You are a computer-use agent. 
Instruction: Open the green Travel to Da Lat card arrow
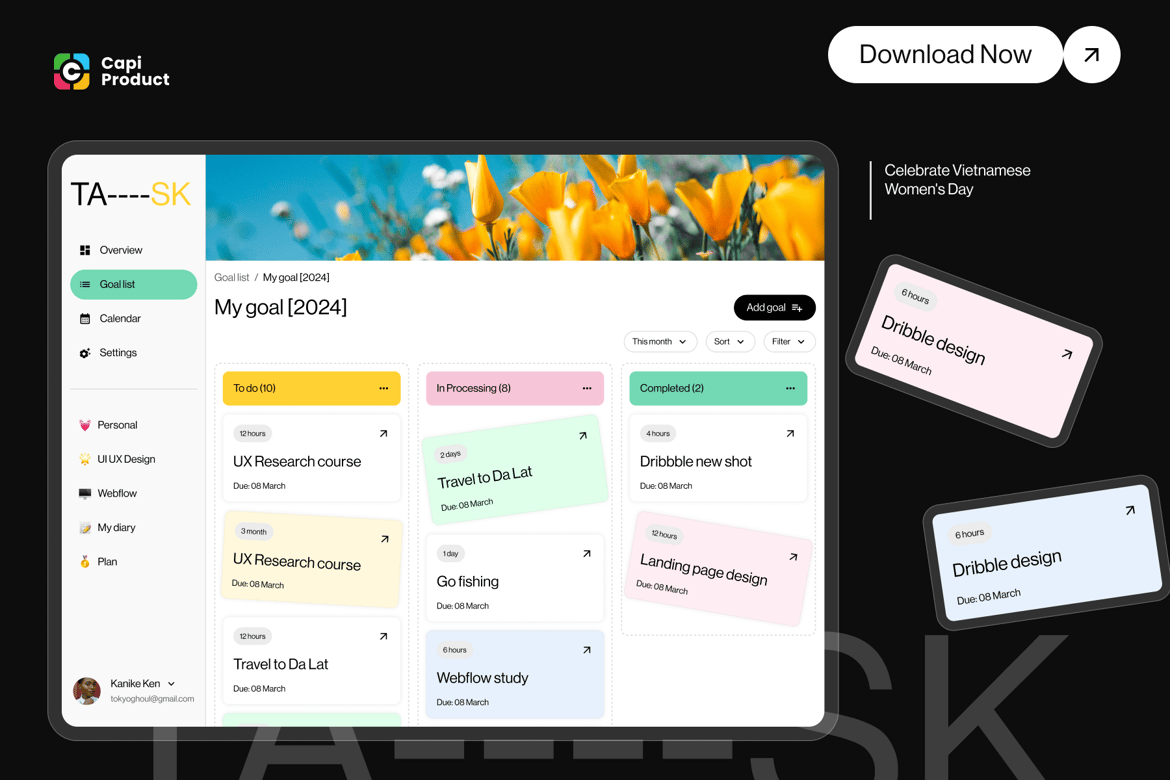tap(584, 436)
